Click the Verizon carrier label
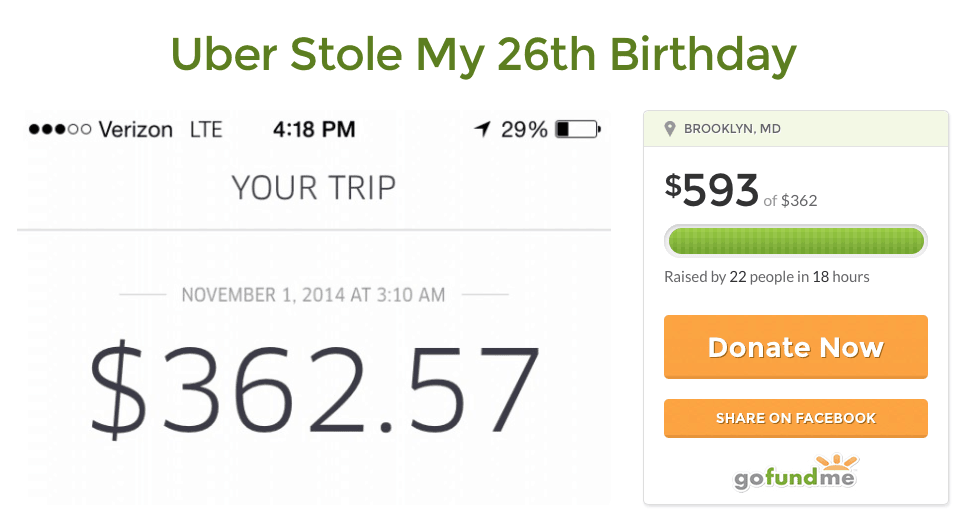 coord(136,129)
